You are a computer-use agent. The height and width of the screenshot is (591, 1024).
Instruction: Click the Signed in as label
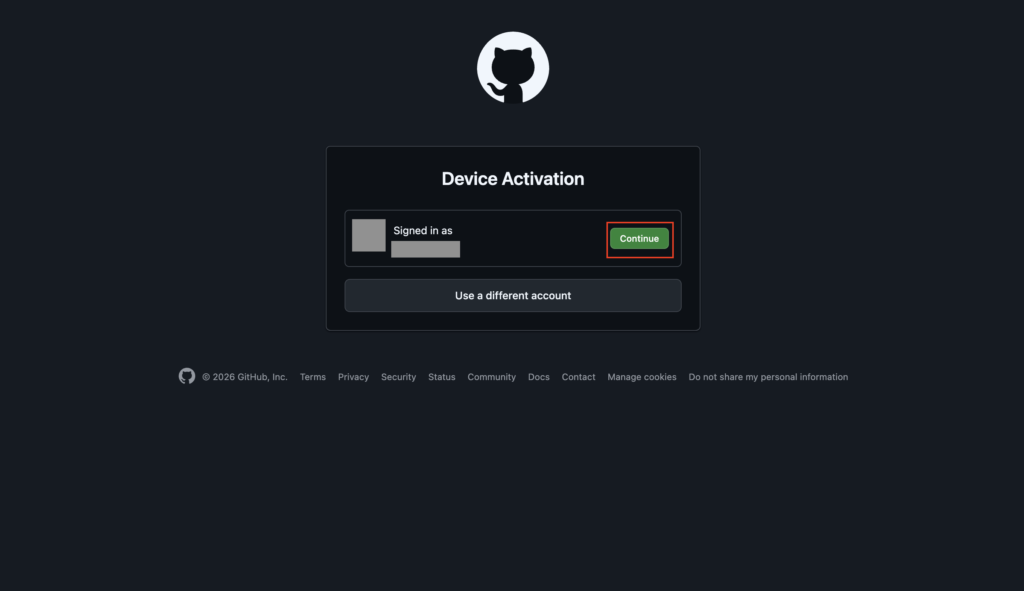422,231
